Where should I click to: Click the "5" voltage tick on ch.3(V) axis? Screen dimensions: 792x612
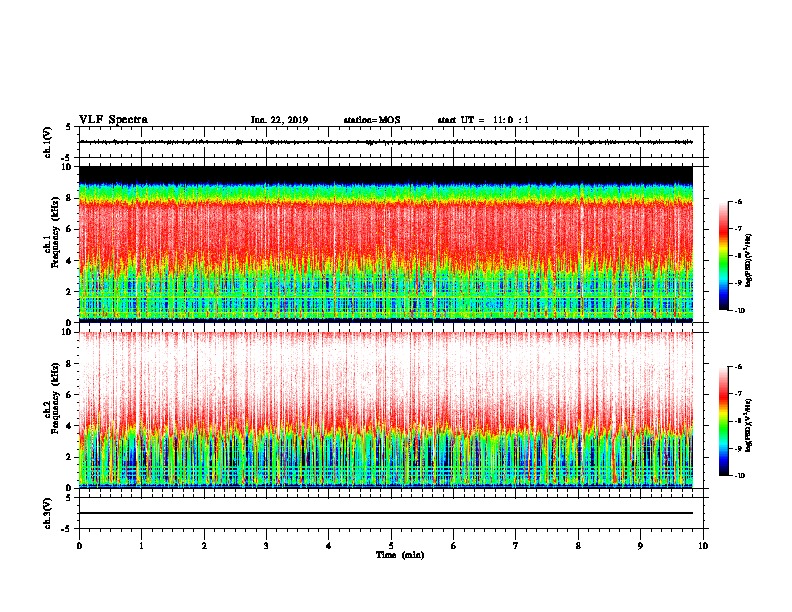[x=69, y=498]
